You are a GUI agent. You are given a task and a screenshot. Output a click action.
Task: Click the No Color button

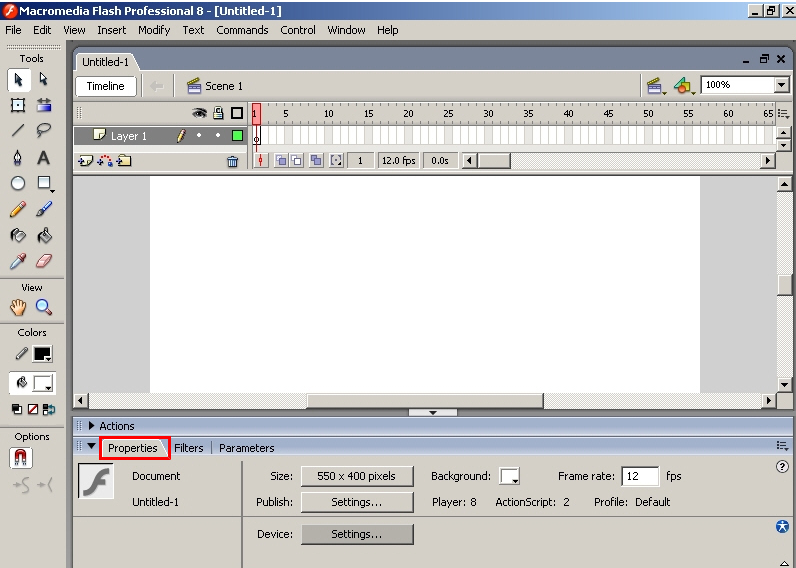click(33, 409)
